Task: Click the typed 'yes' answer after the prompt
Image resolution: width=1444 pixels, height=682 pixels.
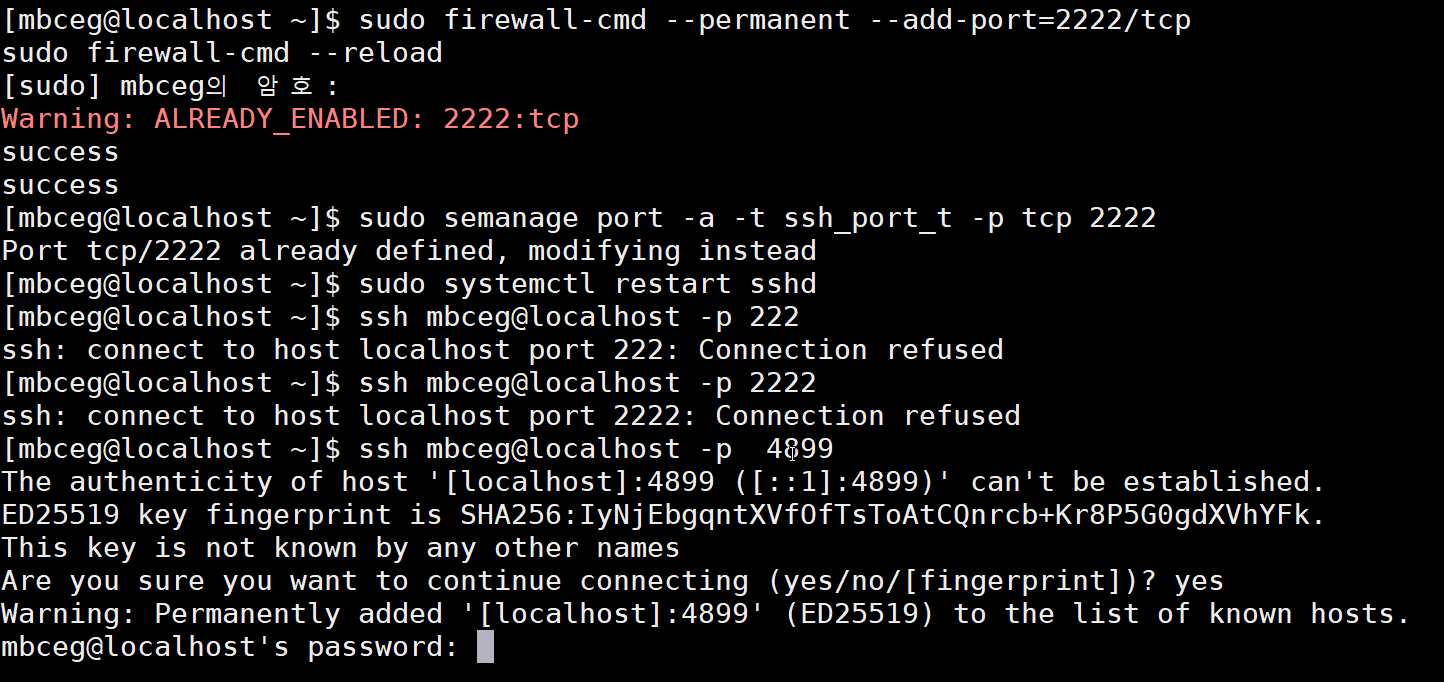Action: [x=1199, y=580]
